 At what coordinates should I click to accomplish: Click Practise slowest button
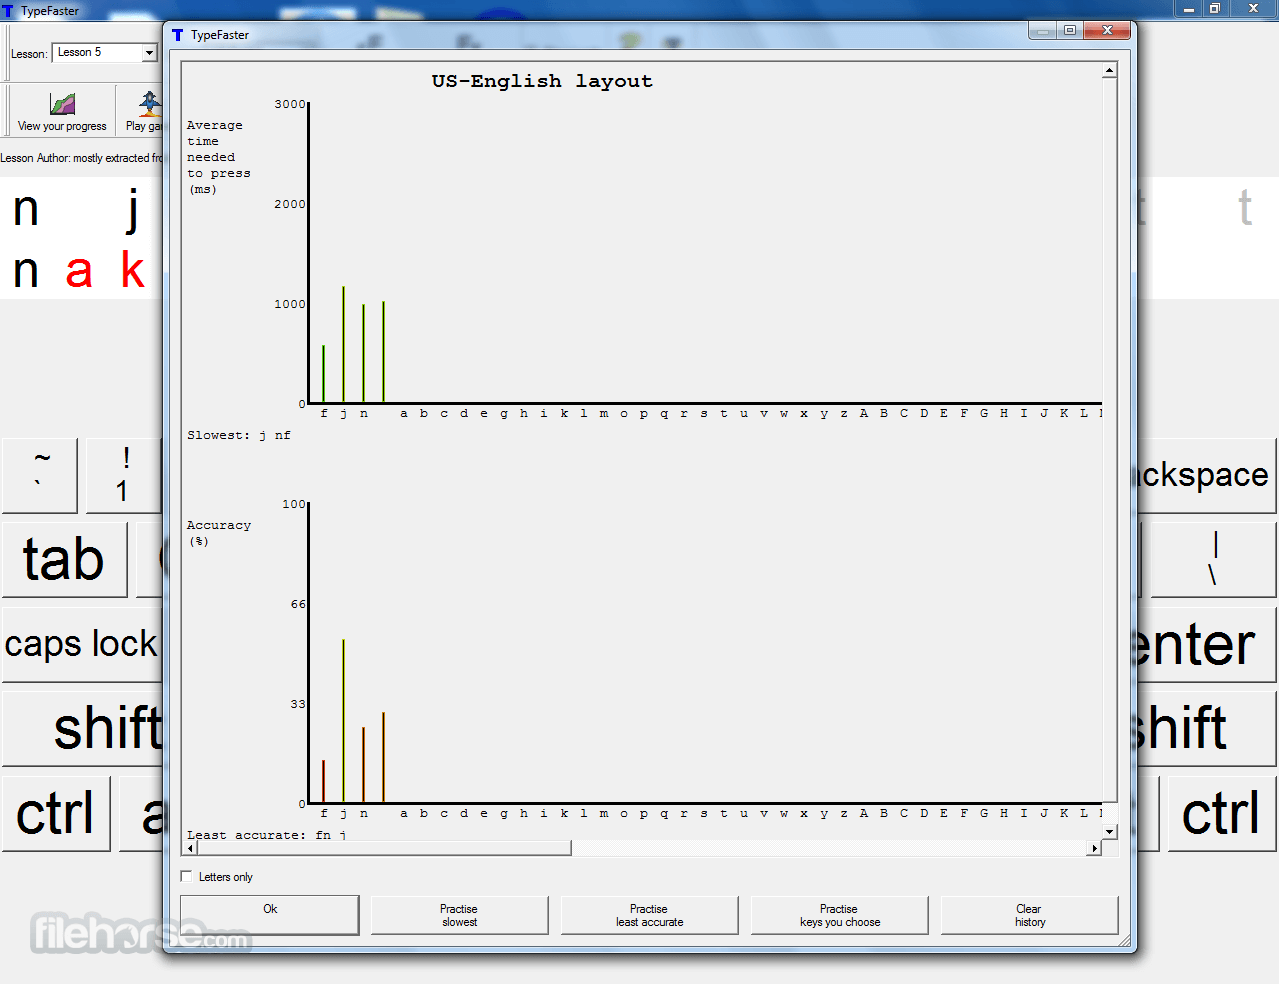[460, 915]
